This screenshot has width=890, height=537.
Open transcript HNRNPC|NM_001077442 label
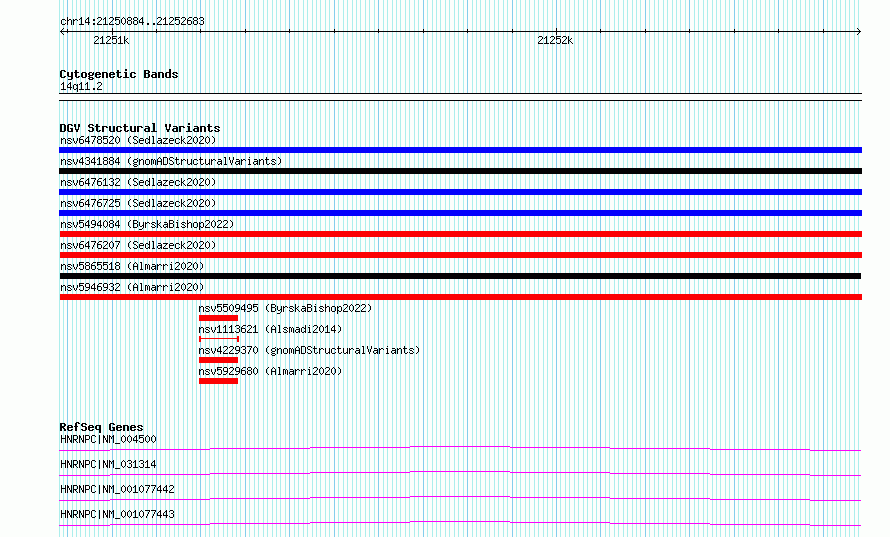(x=117, y=489)
